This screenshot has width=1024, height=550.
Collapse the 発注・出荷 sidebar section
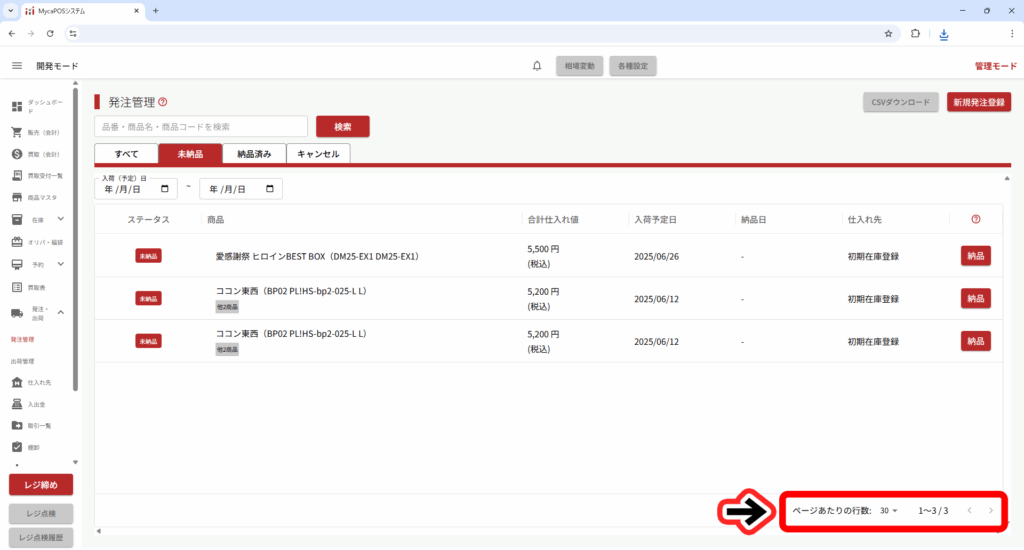[60, 312]
